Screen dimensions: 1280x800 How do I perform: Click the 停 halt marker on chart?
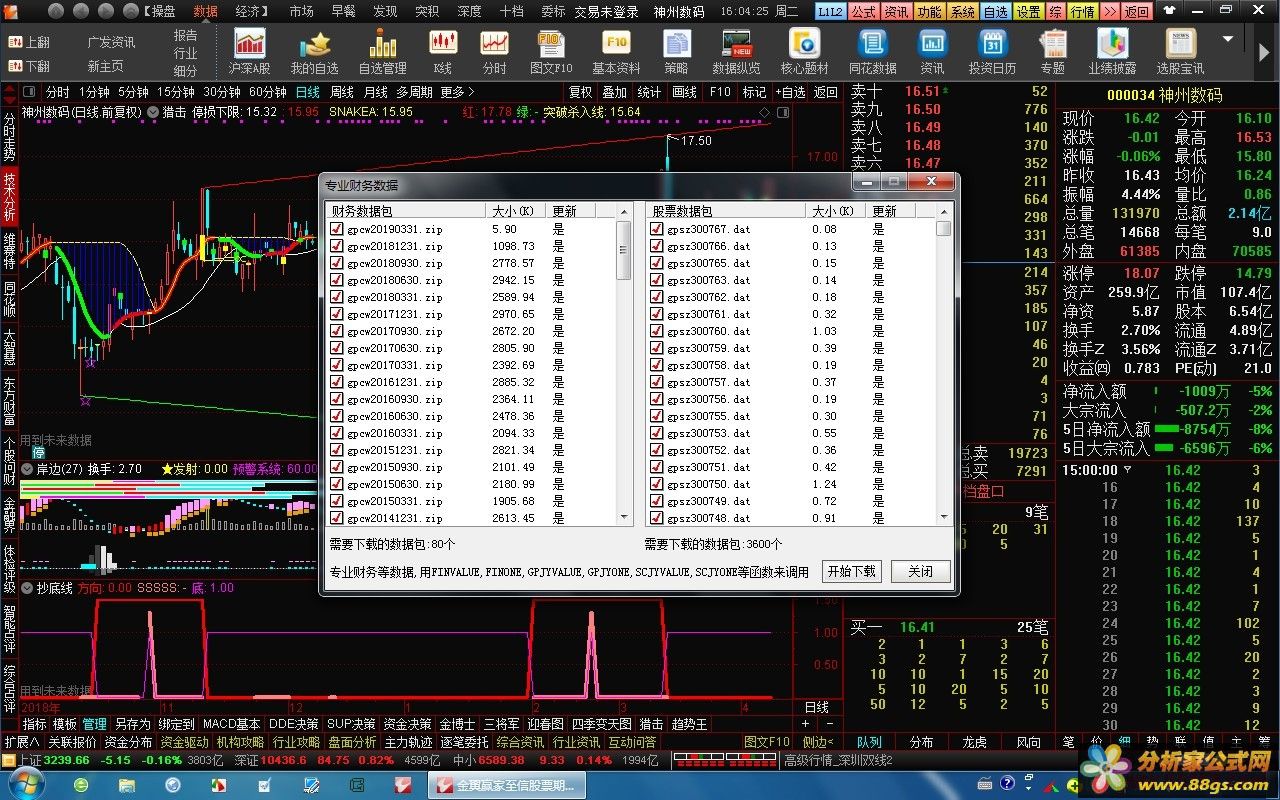point(39,452)
